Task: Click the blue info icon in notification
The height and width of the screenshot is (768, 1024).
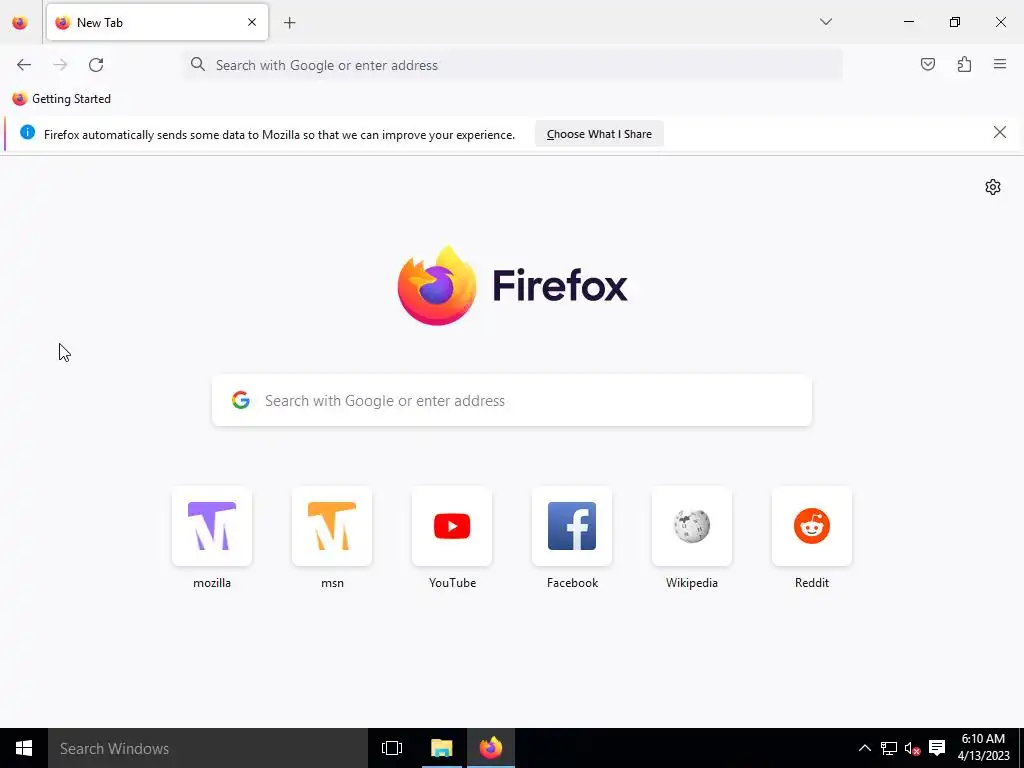Action: (27, 133)
